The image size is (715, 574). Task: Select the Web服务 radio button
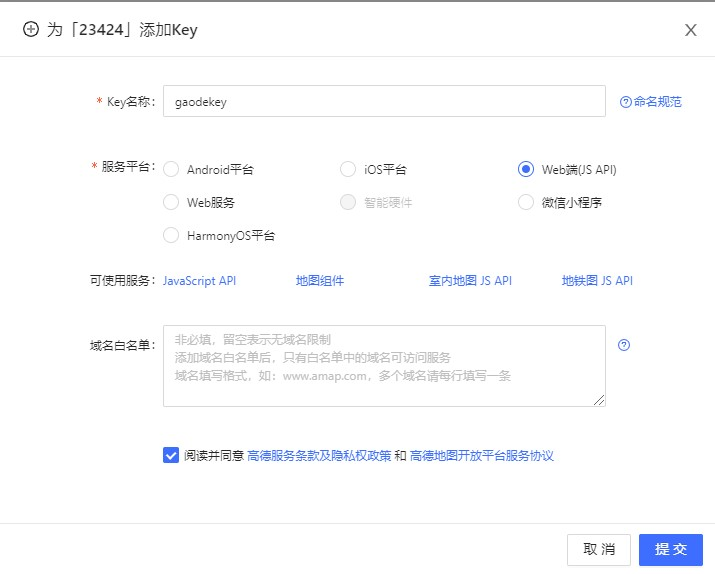click(x=171, y=202)
